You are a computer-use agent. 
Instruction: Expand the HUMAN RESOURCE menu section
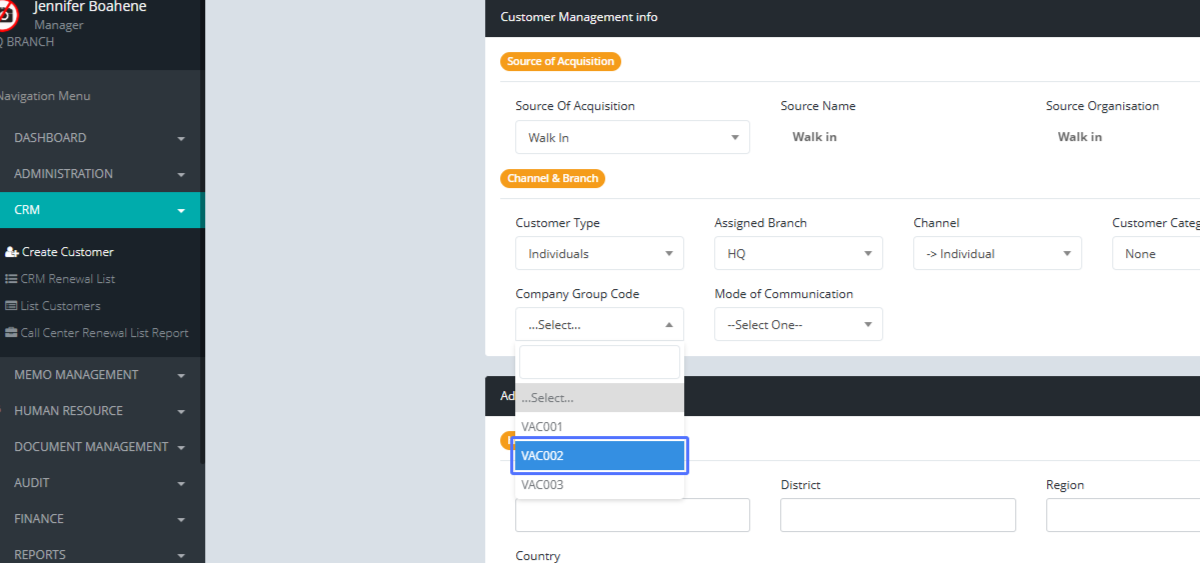[100, 411]
